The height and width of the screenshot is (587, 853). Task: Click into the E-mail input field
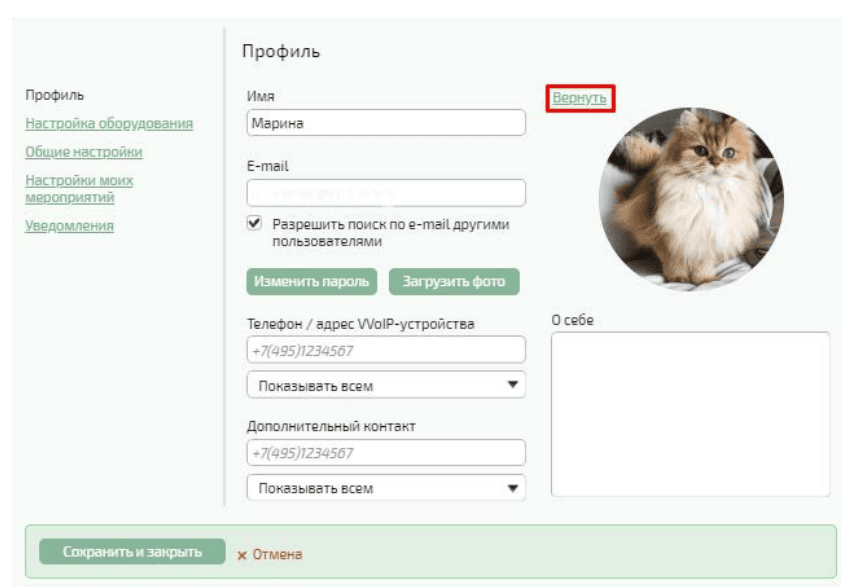point(385,193)
